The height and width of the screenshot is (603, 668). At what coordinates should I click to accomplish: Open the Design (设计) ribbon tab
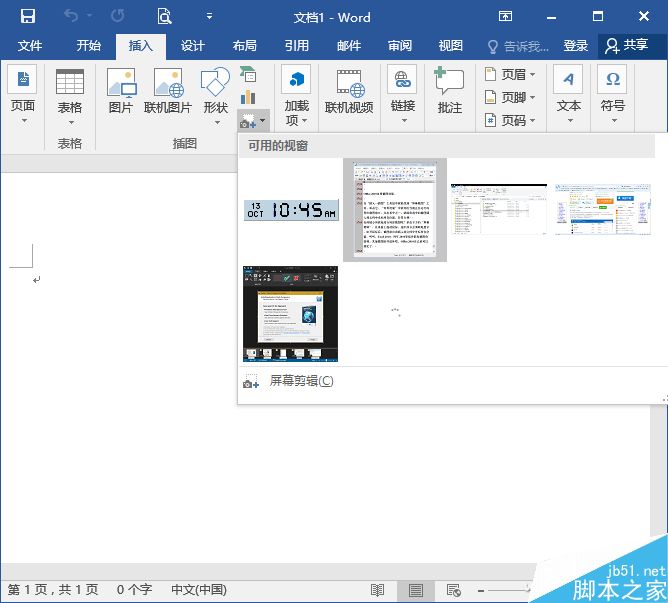(192, 46)
